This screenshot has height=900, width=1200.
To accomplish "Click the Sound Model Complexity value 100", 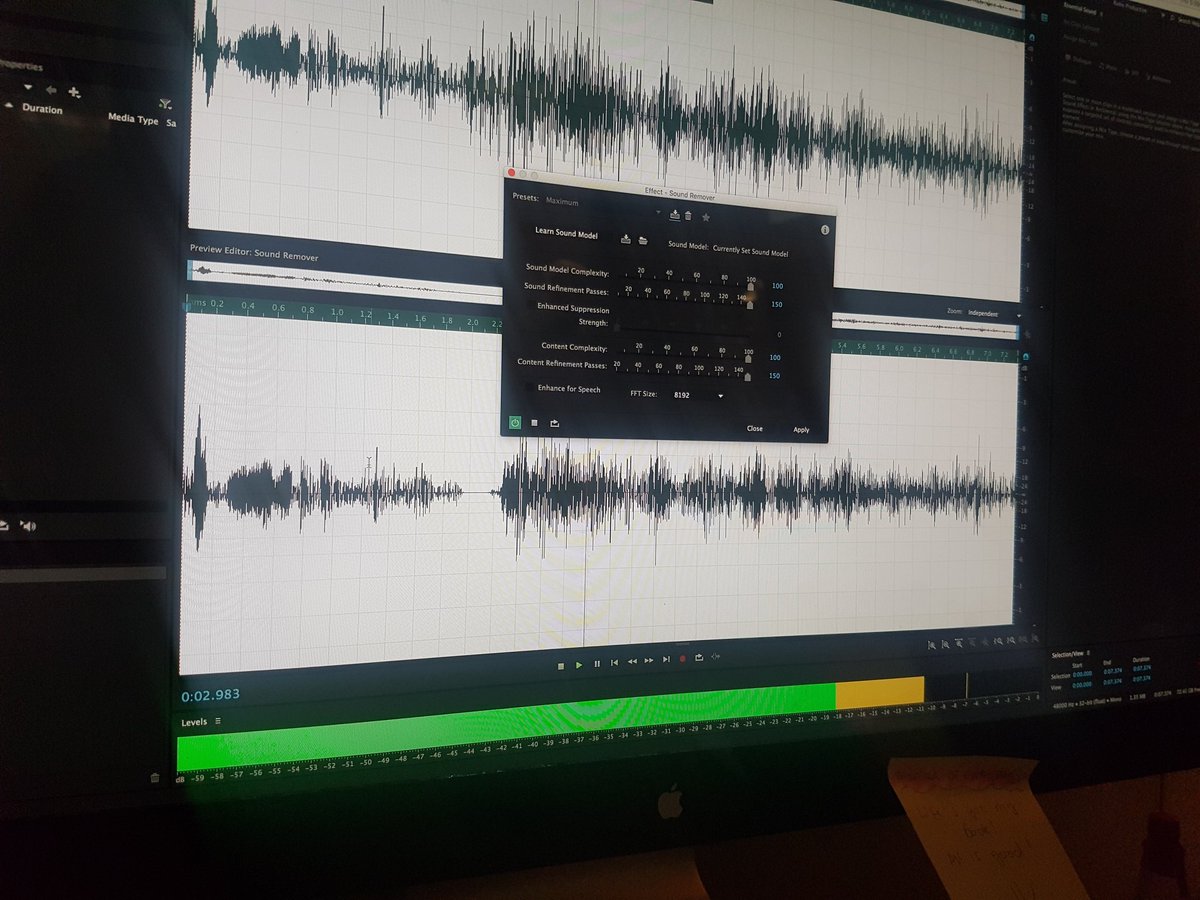I will 776,286.
